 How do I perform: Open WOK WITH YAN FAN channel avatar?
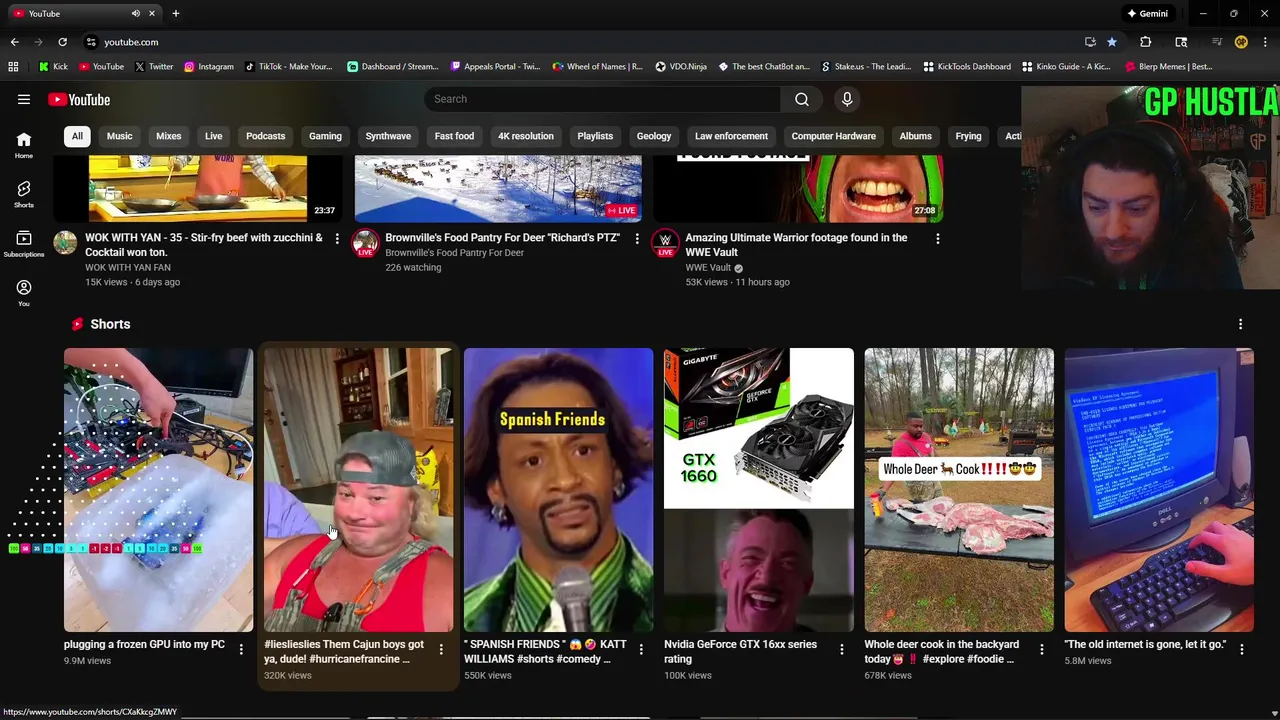65,243
